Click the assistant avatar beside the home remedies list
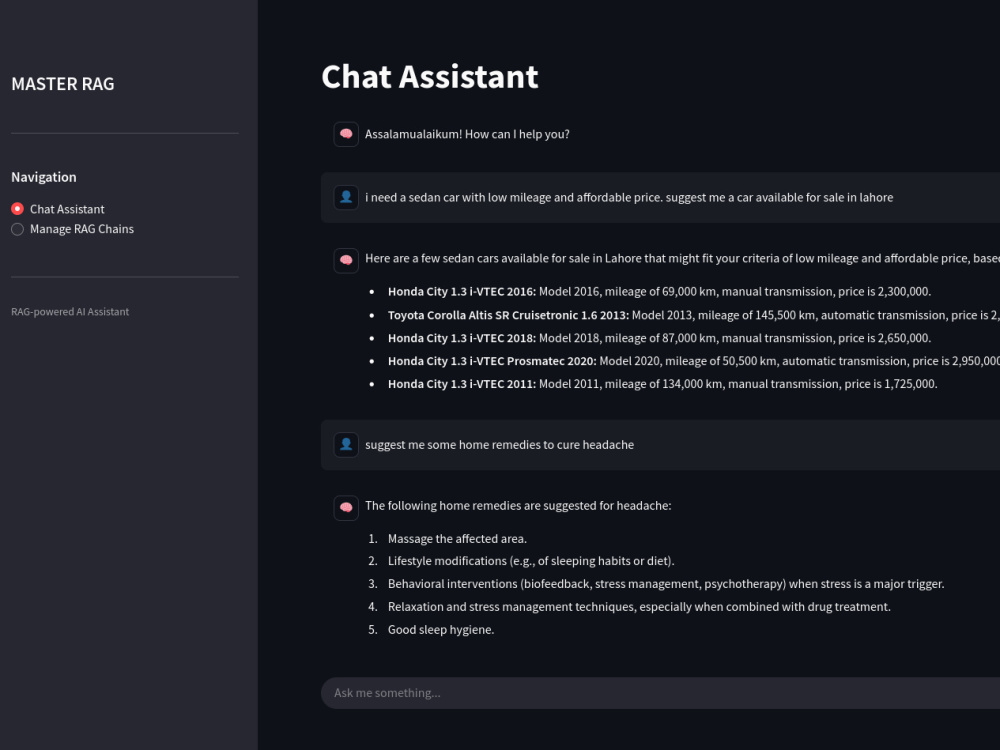This screenshot has width=1000, height=750. pyautogui.click(x=345, y=507)
